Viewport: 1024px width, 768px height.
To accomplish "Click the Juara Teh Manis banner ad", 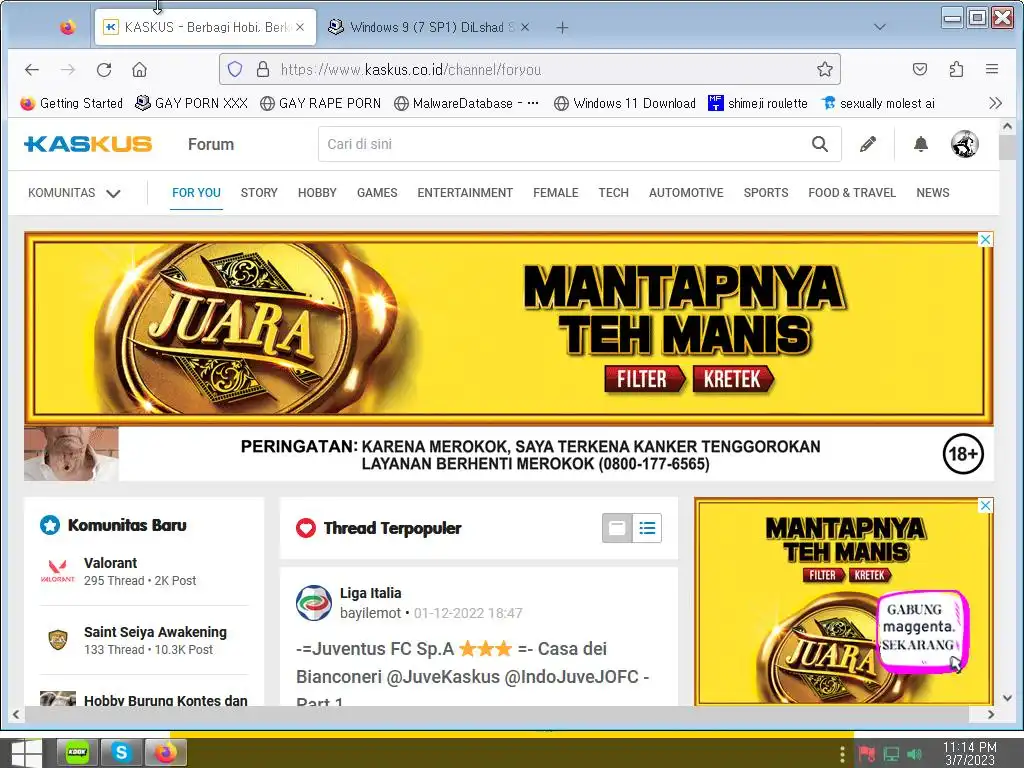I will 509,328.
